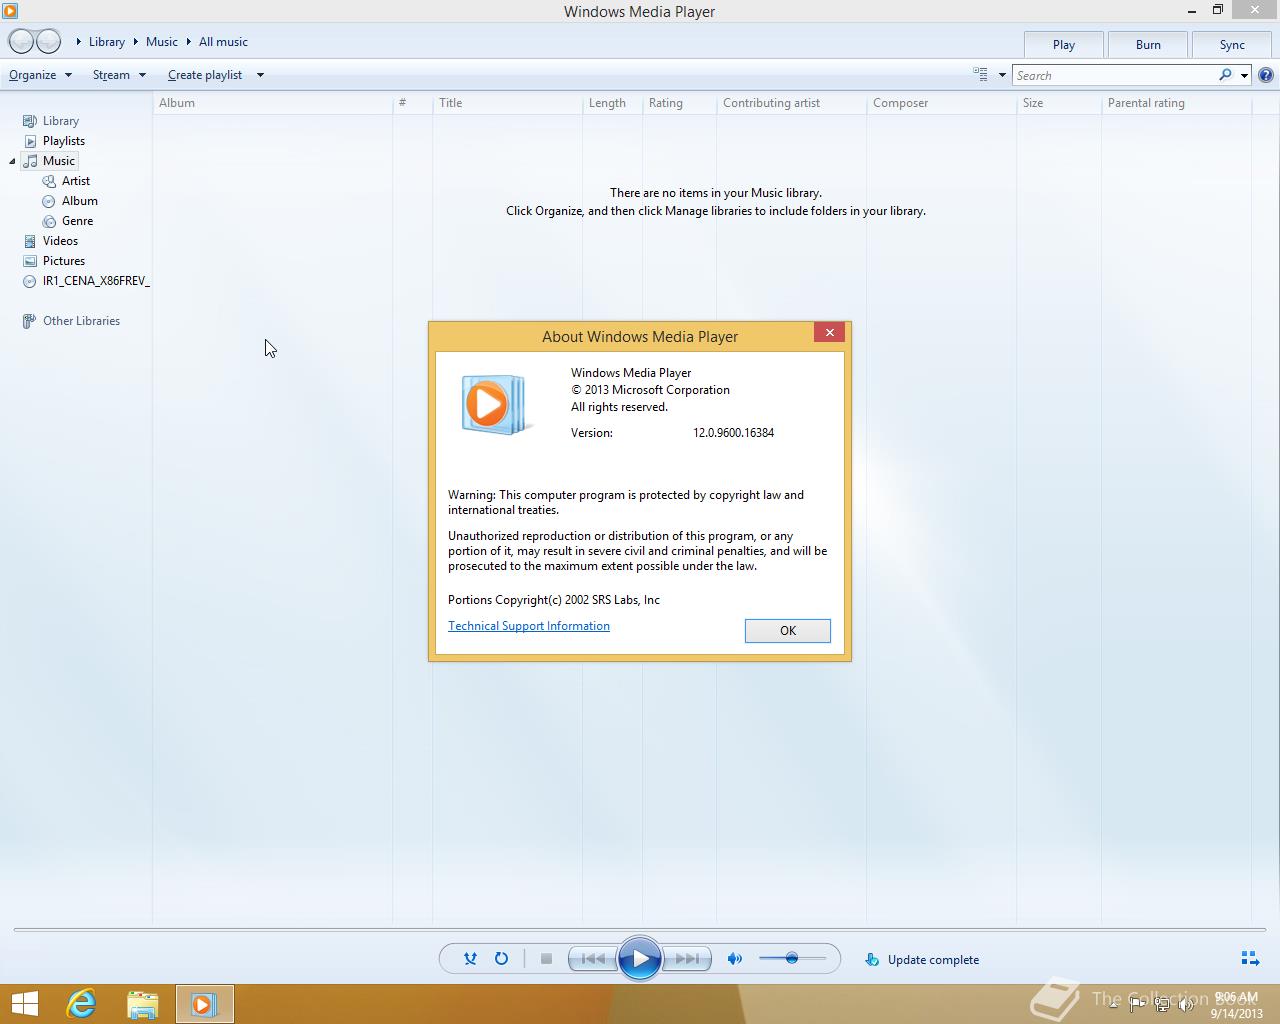This screenshot has height=1024, width=1280.
Task: Switch to the Play tab
Action: [1064, 44]
